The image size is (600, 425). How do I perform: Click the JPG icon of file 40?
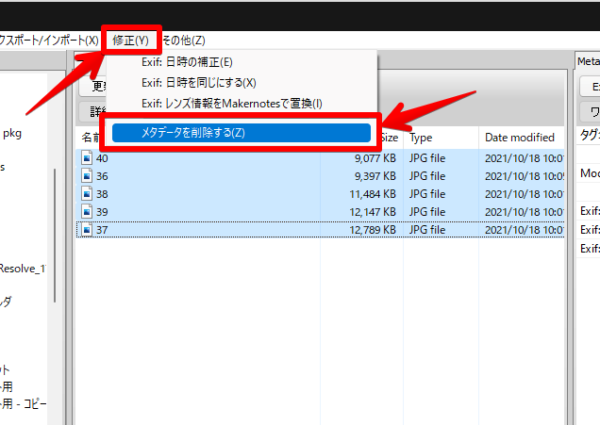click(87, 156)
